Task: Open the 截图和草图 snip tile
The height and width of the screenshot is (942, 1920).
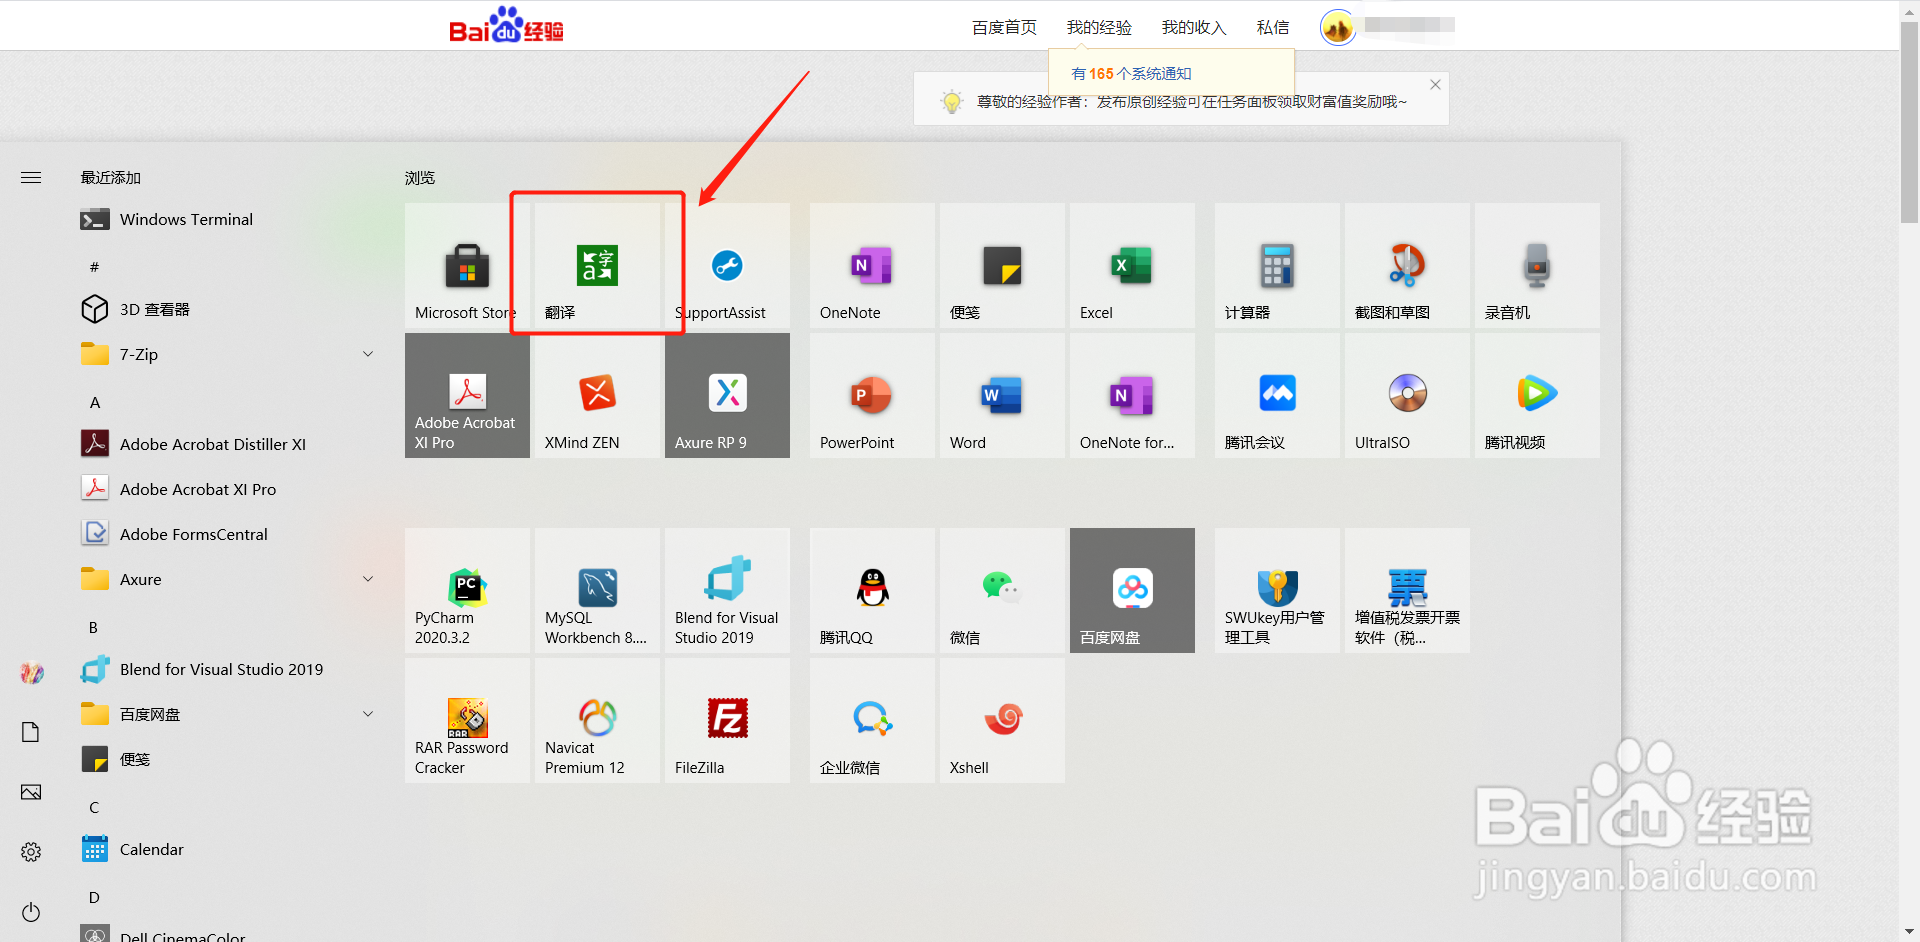Action: 1407,266
